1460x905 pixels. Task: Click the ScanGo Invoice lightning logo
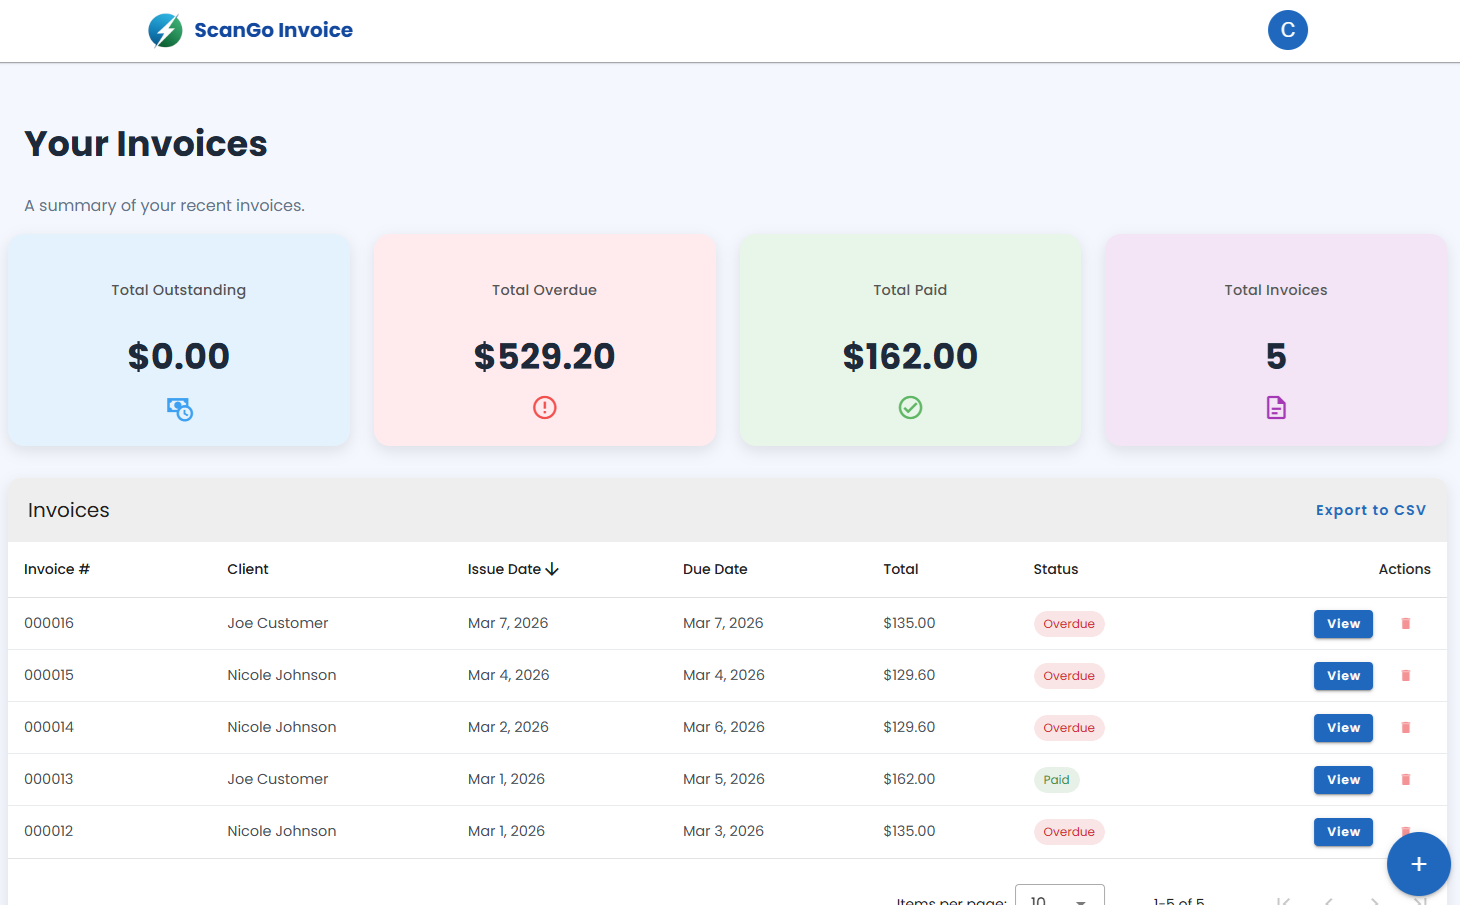click(x=165, y=31)
